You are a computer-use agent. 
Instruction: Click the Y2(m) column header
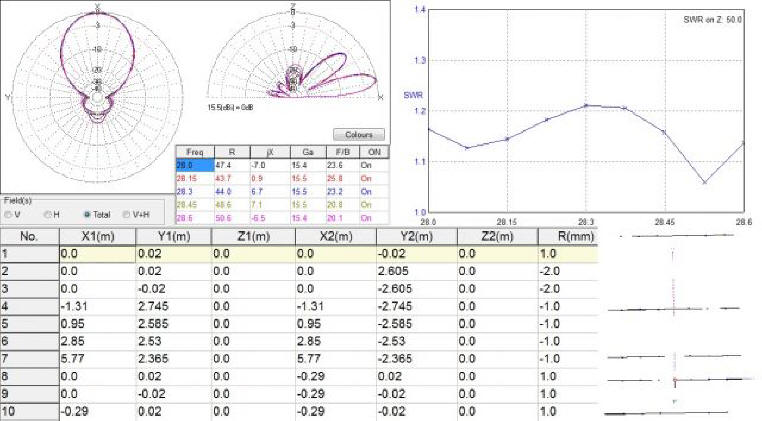click(x=416, y=237)
